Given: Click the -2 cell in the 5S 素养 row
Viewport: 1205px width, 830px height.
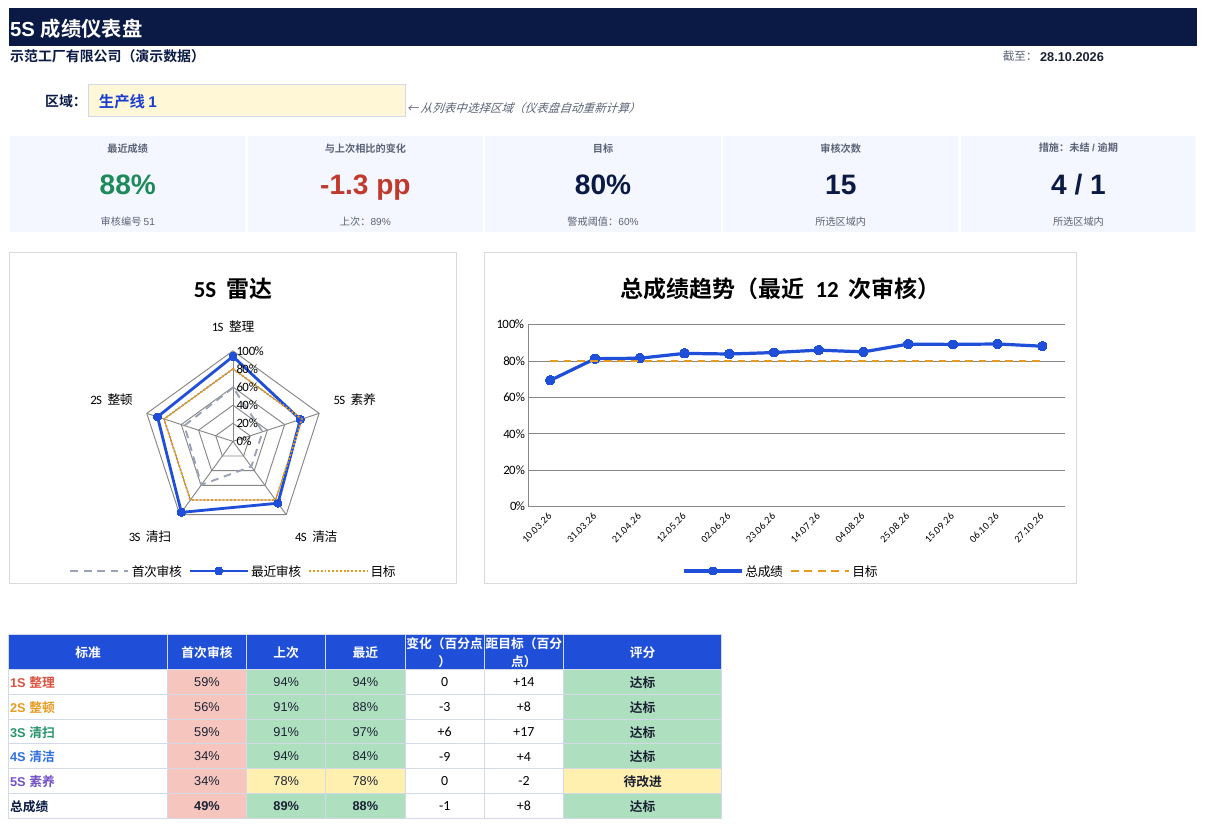Looking at the screenshot, I should (x=524, y=781).
